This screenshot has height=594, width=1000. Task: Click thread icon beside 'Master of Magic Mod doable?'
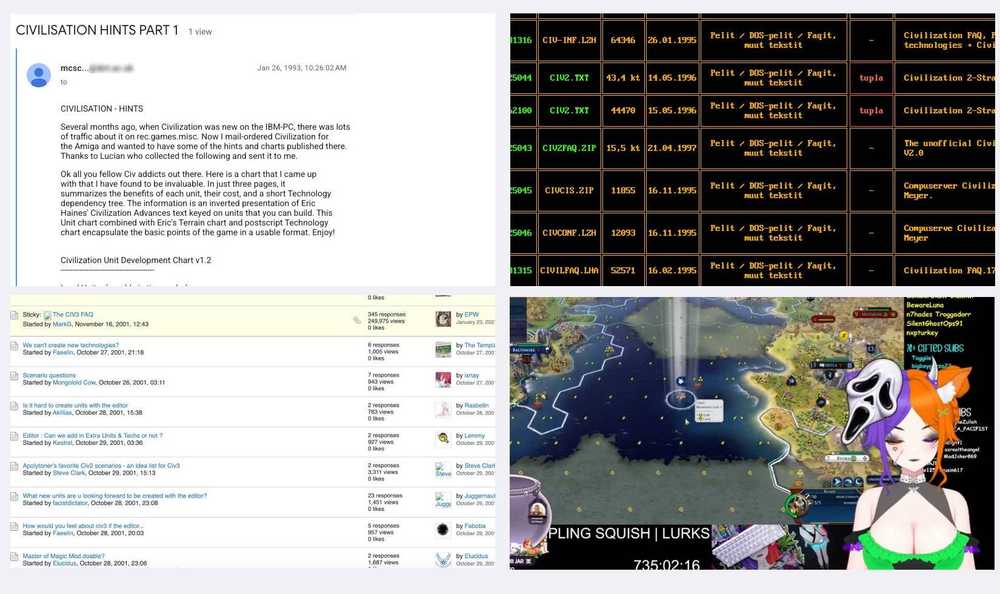point(14,556)
